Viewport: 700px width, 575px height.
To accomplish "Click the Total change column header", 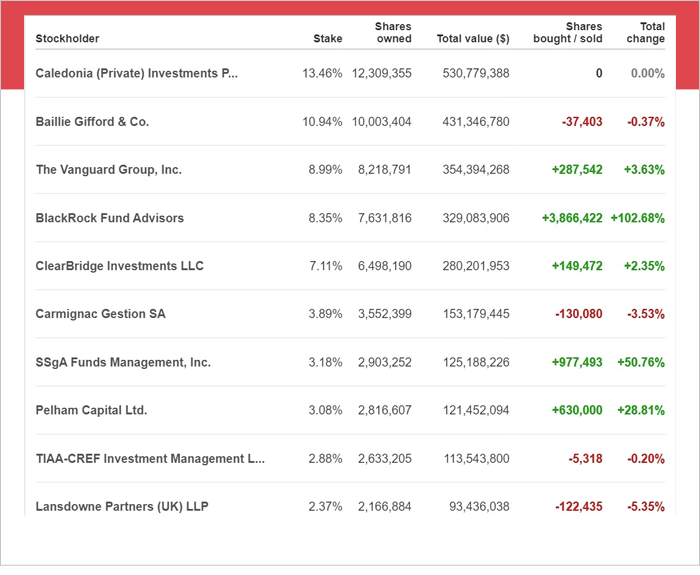I will click(646, 33).
